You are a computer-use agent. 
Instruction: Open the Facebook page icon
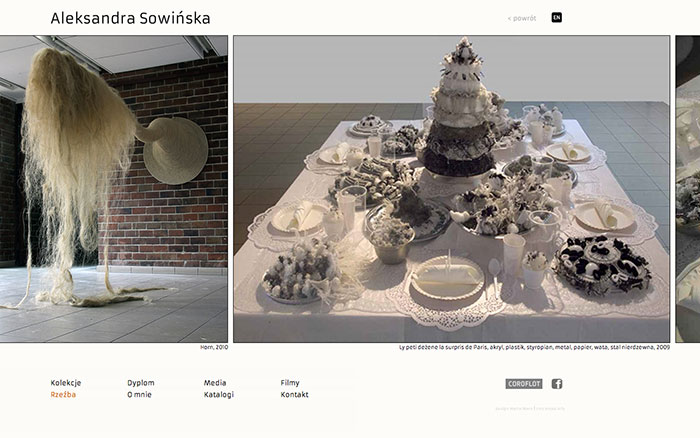(557, 384)
